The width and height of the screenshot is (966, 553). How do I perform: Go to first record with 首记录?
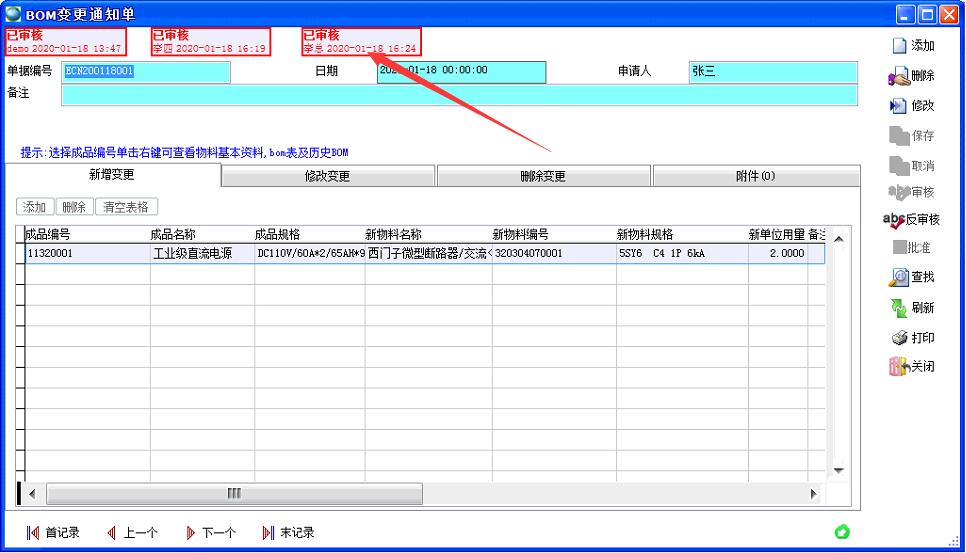[33, 533]
